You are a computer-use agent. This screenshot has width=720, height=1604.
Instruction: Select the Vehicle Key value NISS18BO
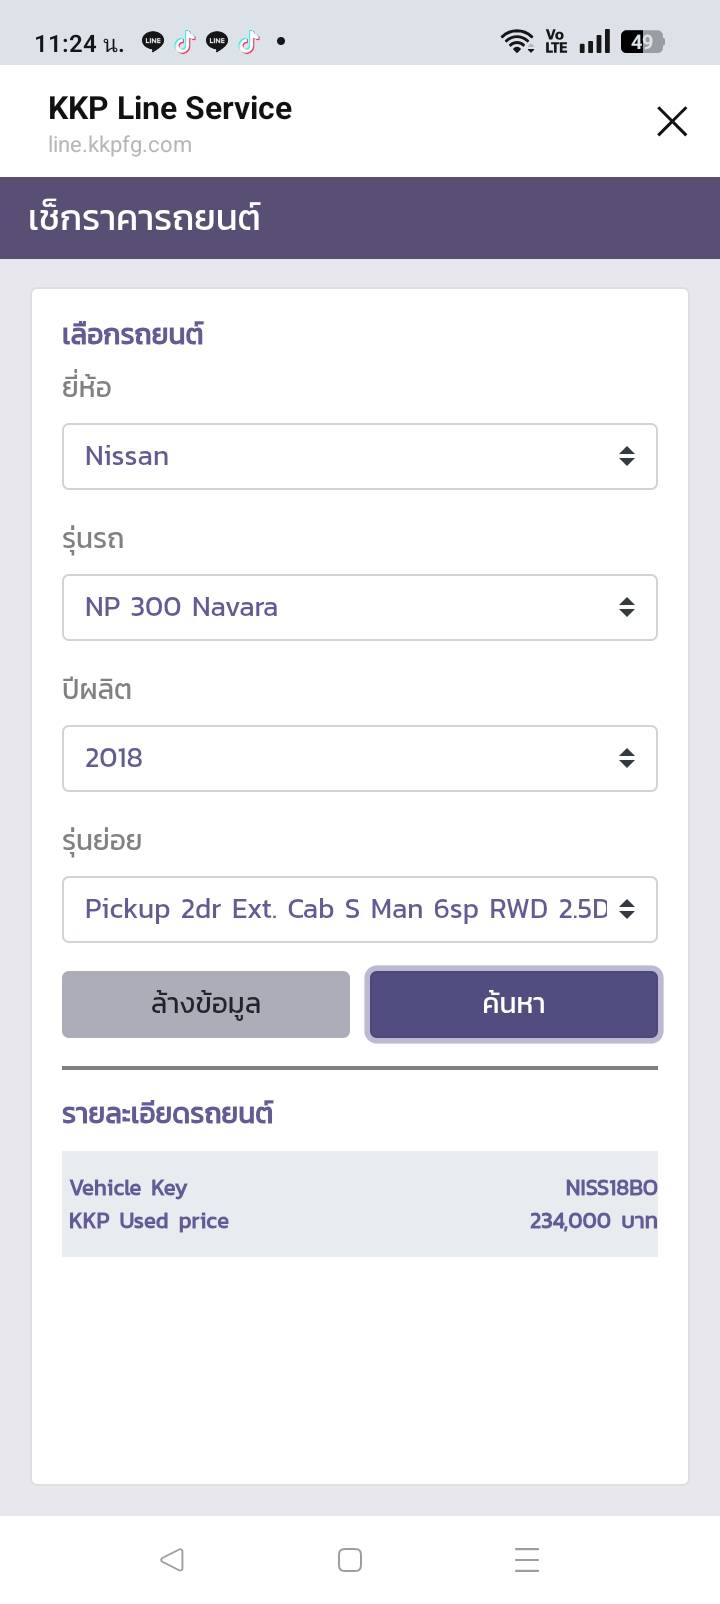611,1188
